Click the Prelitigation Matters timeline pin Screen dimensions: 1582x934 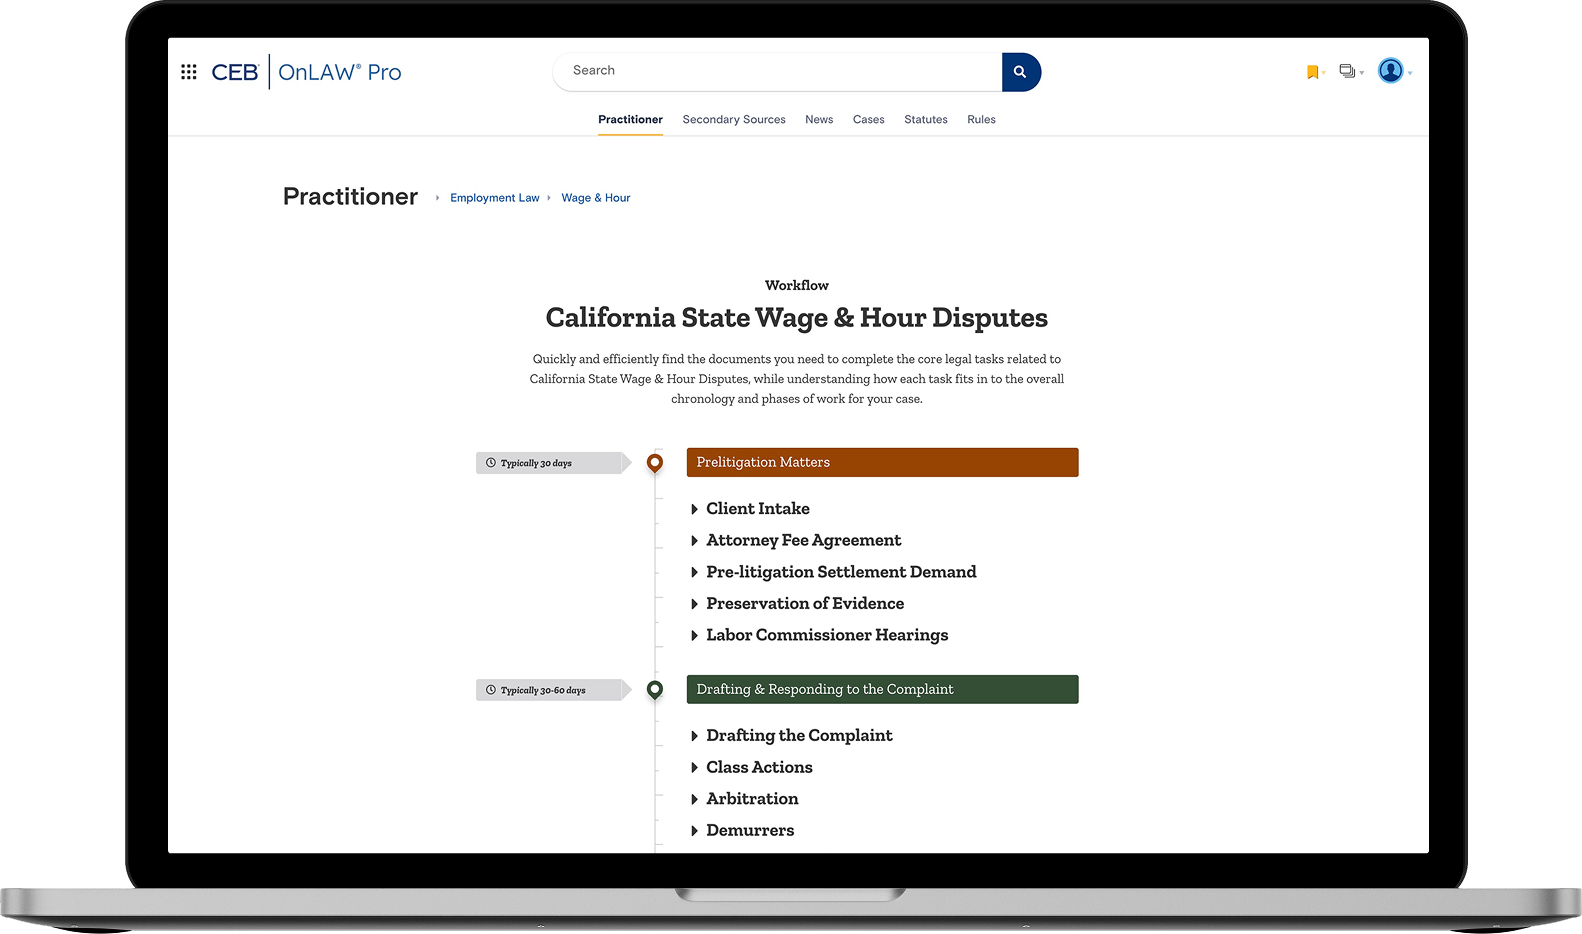tap(655, 462)
